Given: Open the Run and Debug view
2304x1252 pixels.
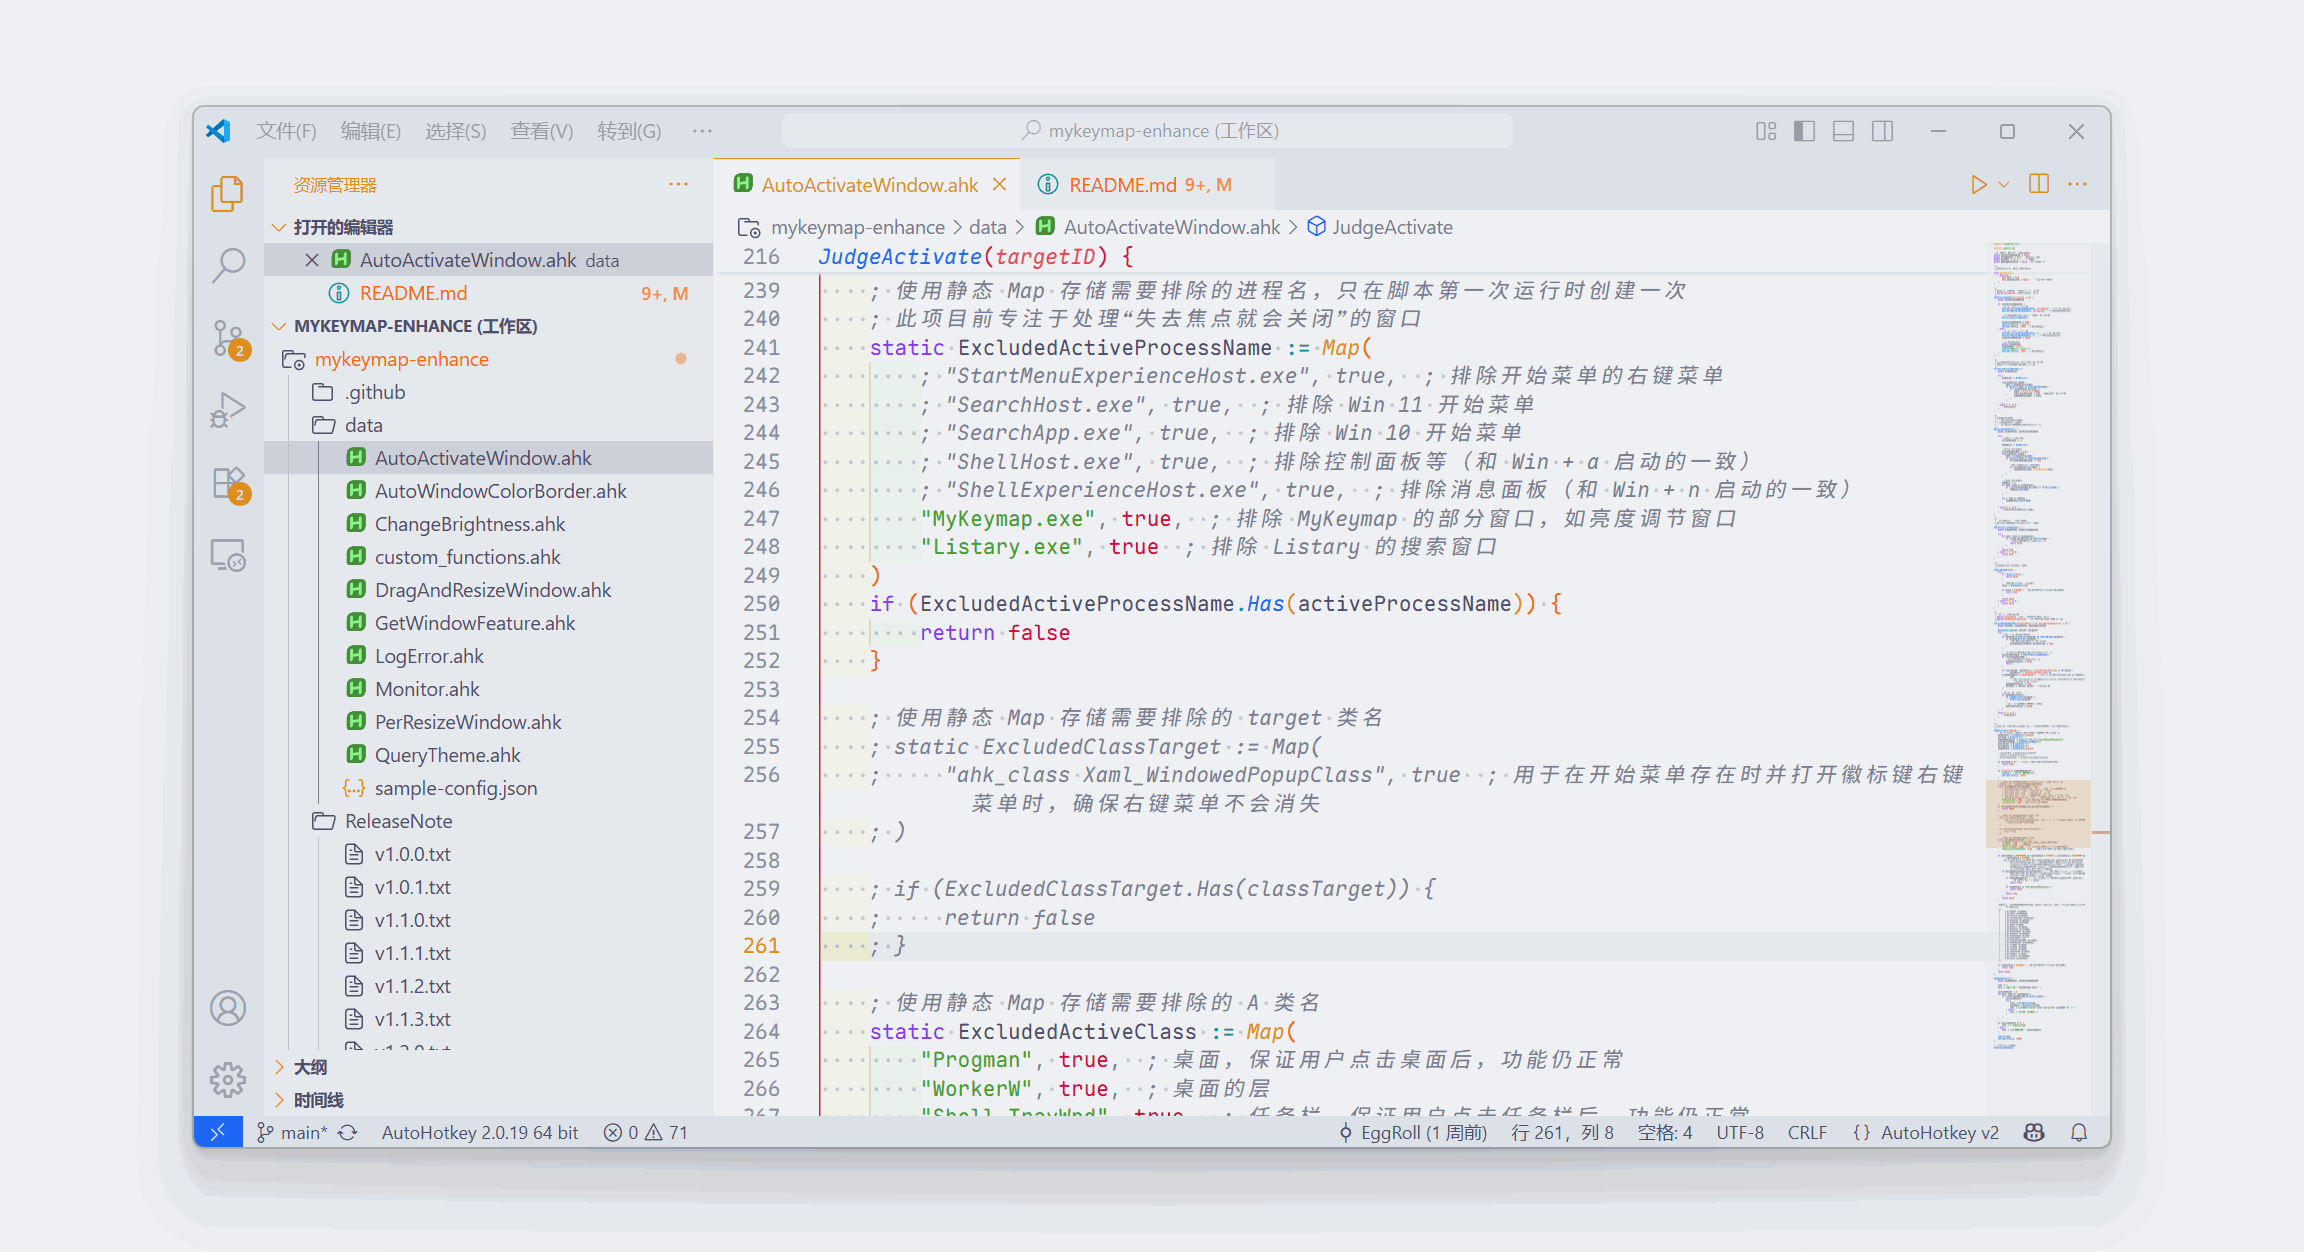Looking at the screenshot, I should (x=228, y=410).
